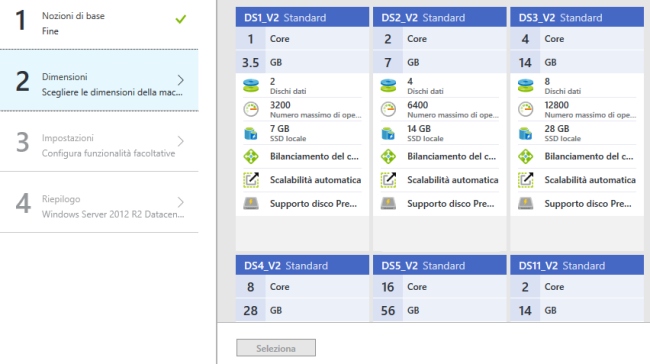Viewport: 650px width, 364px height.
Task: Click the 16 Core row in DS5_V2
Action: click(x=439, y=286)
